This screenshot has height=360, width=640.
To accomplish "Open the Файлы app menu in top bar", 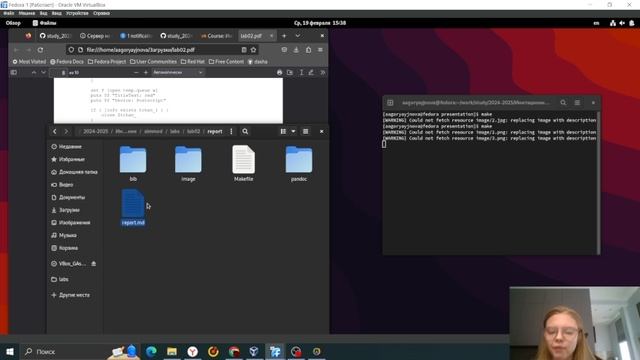I will (x=44, y=23).
